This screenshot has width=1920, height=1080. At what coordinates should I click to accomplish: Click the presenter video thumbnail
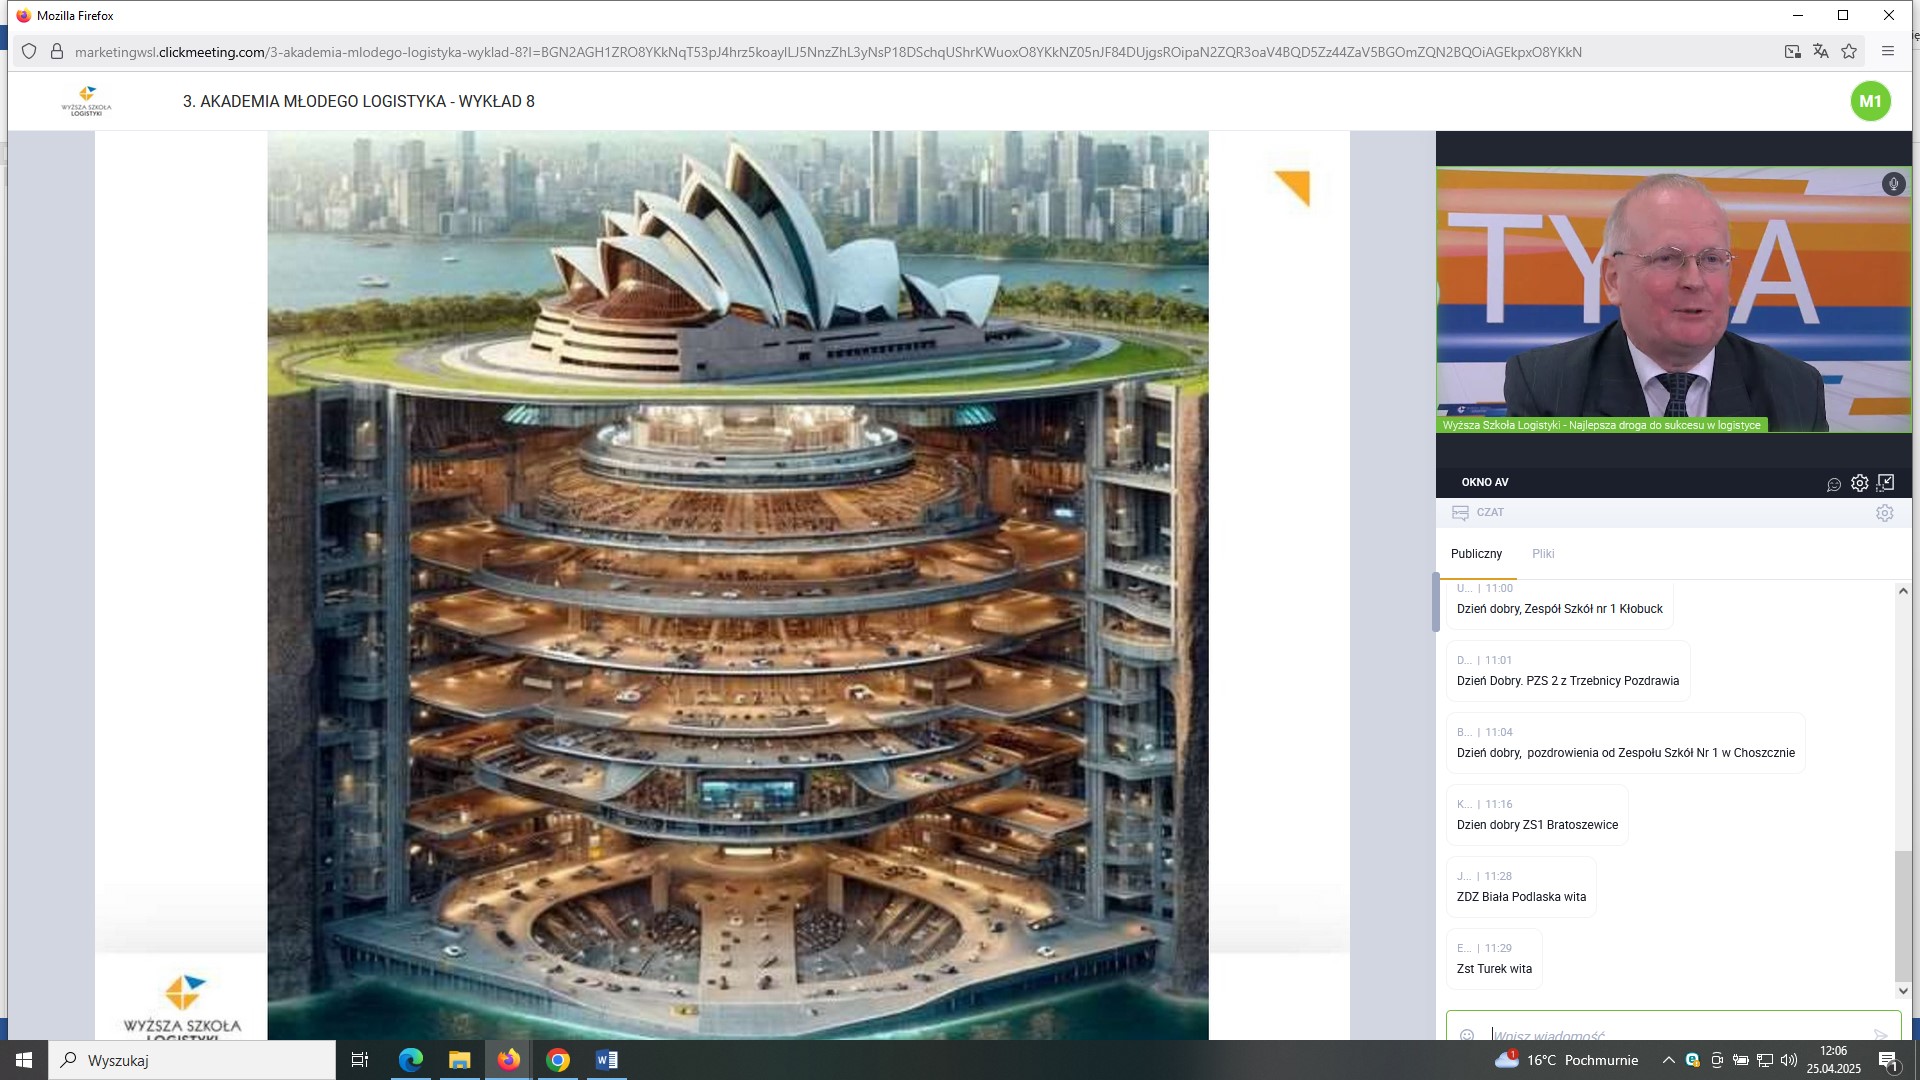(x=1674, y=300)
